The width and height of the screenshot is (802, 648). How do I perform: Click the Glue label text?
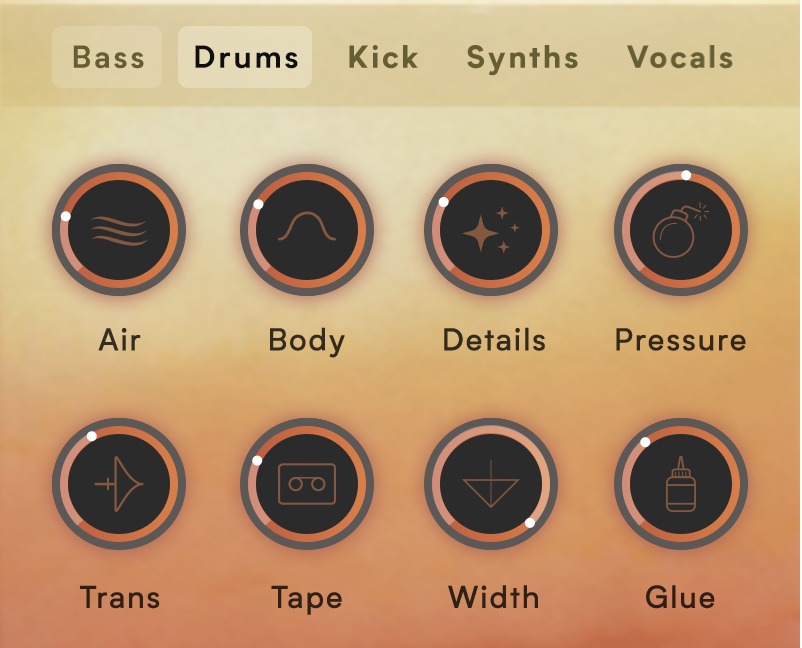pyautogui.click(x=680, y=597)
